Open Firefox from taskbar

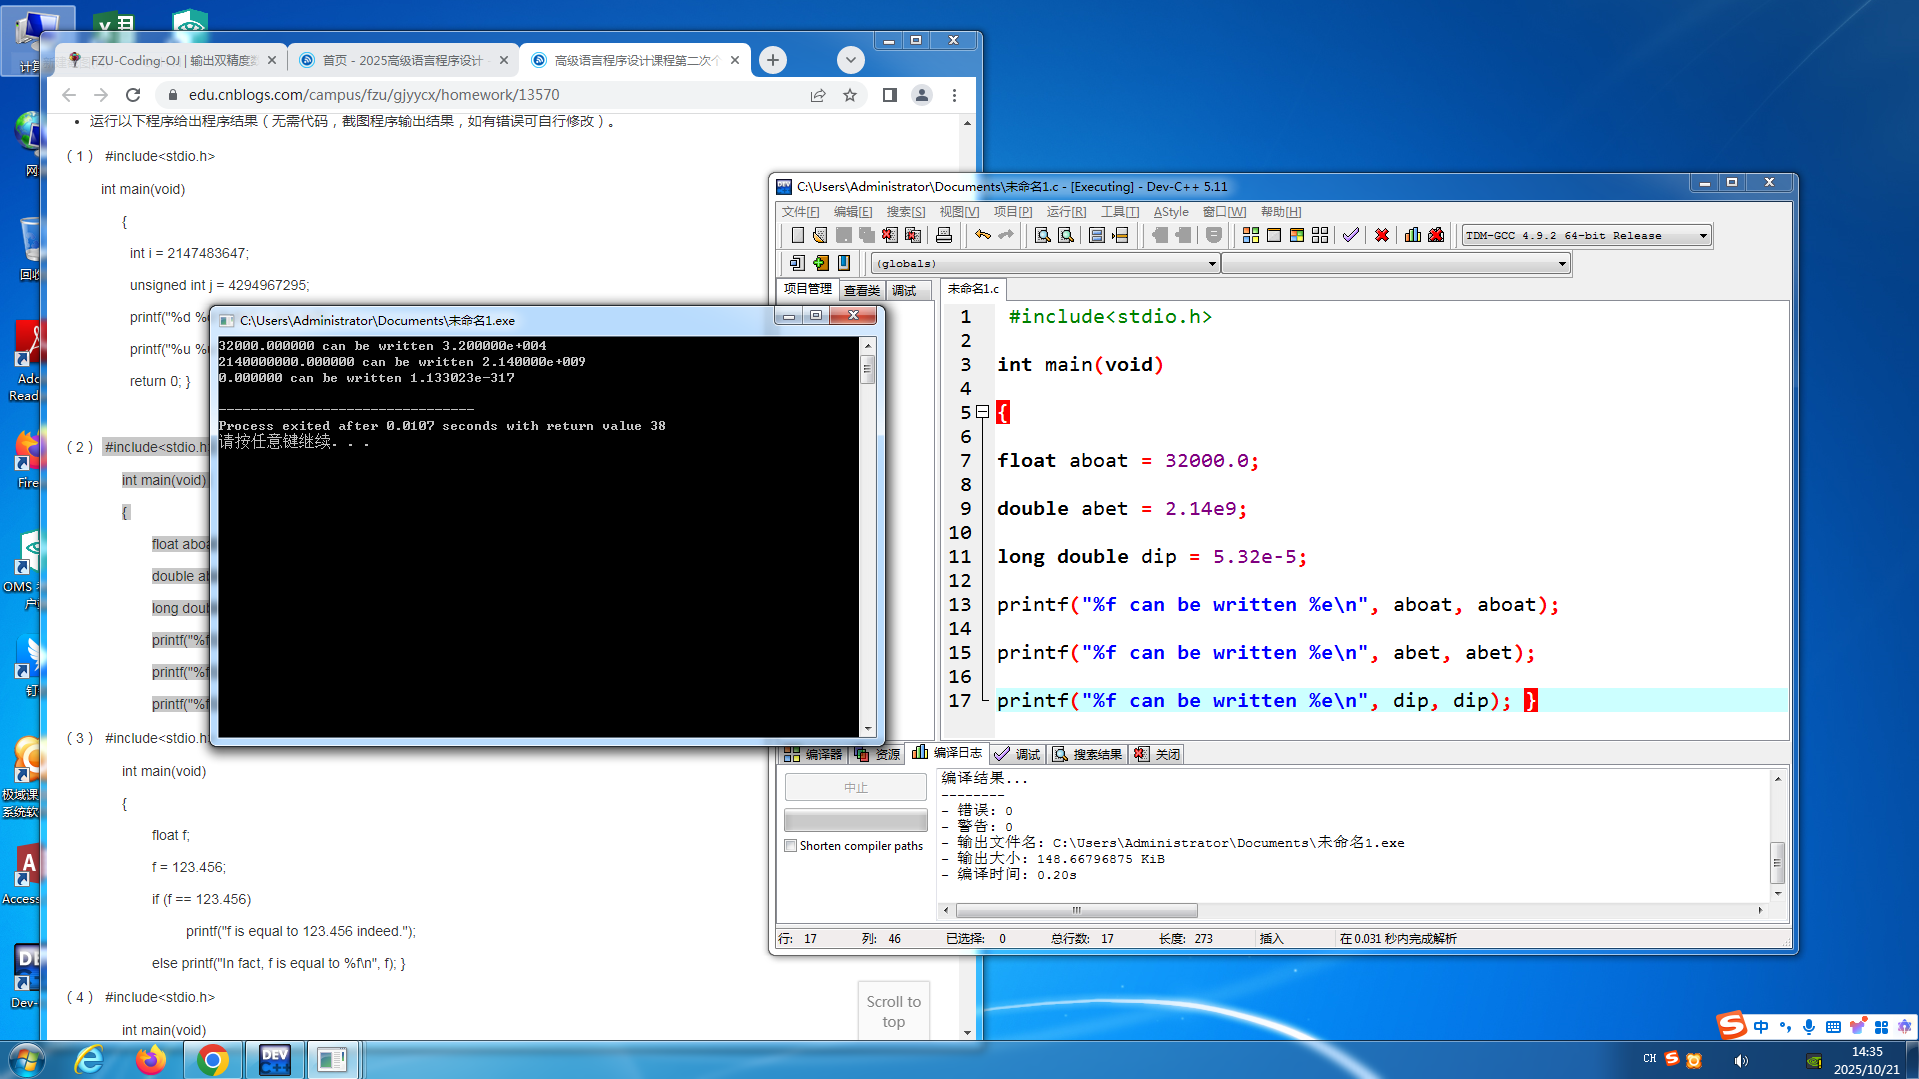click(x=151, y=1060)
